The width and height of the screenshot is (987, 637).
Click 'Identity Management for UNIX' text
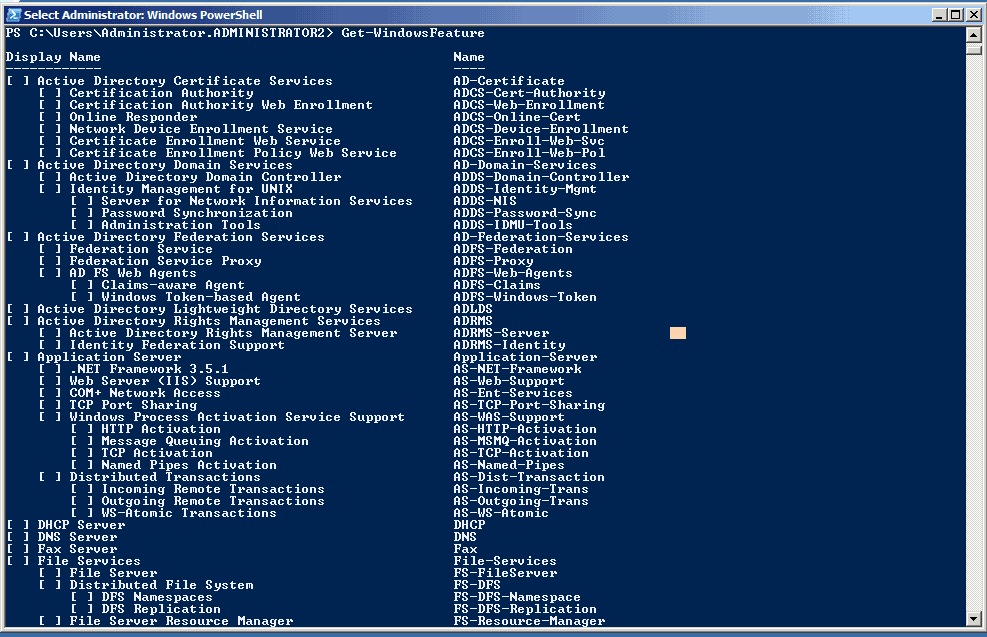[x=181, y=189]
